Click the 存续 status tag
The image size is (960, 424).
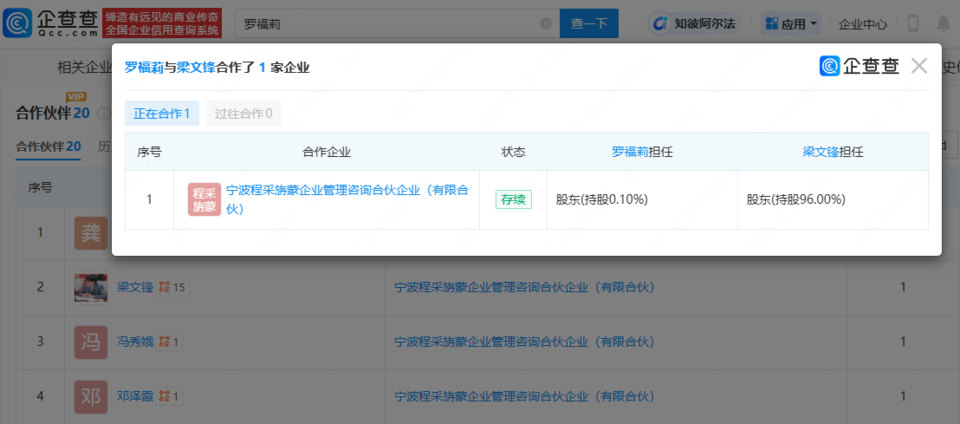click(x=513, y=199)
